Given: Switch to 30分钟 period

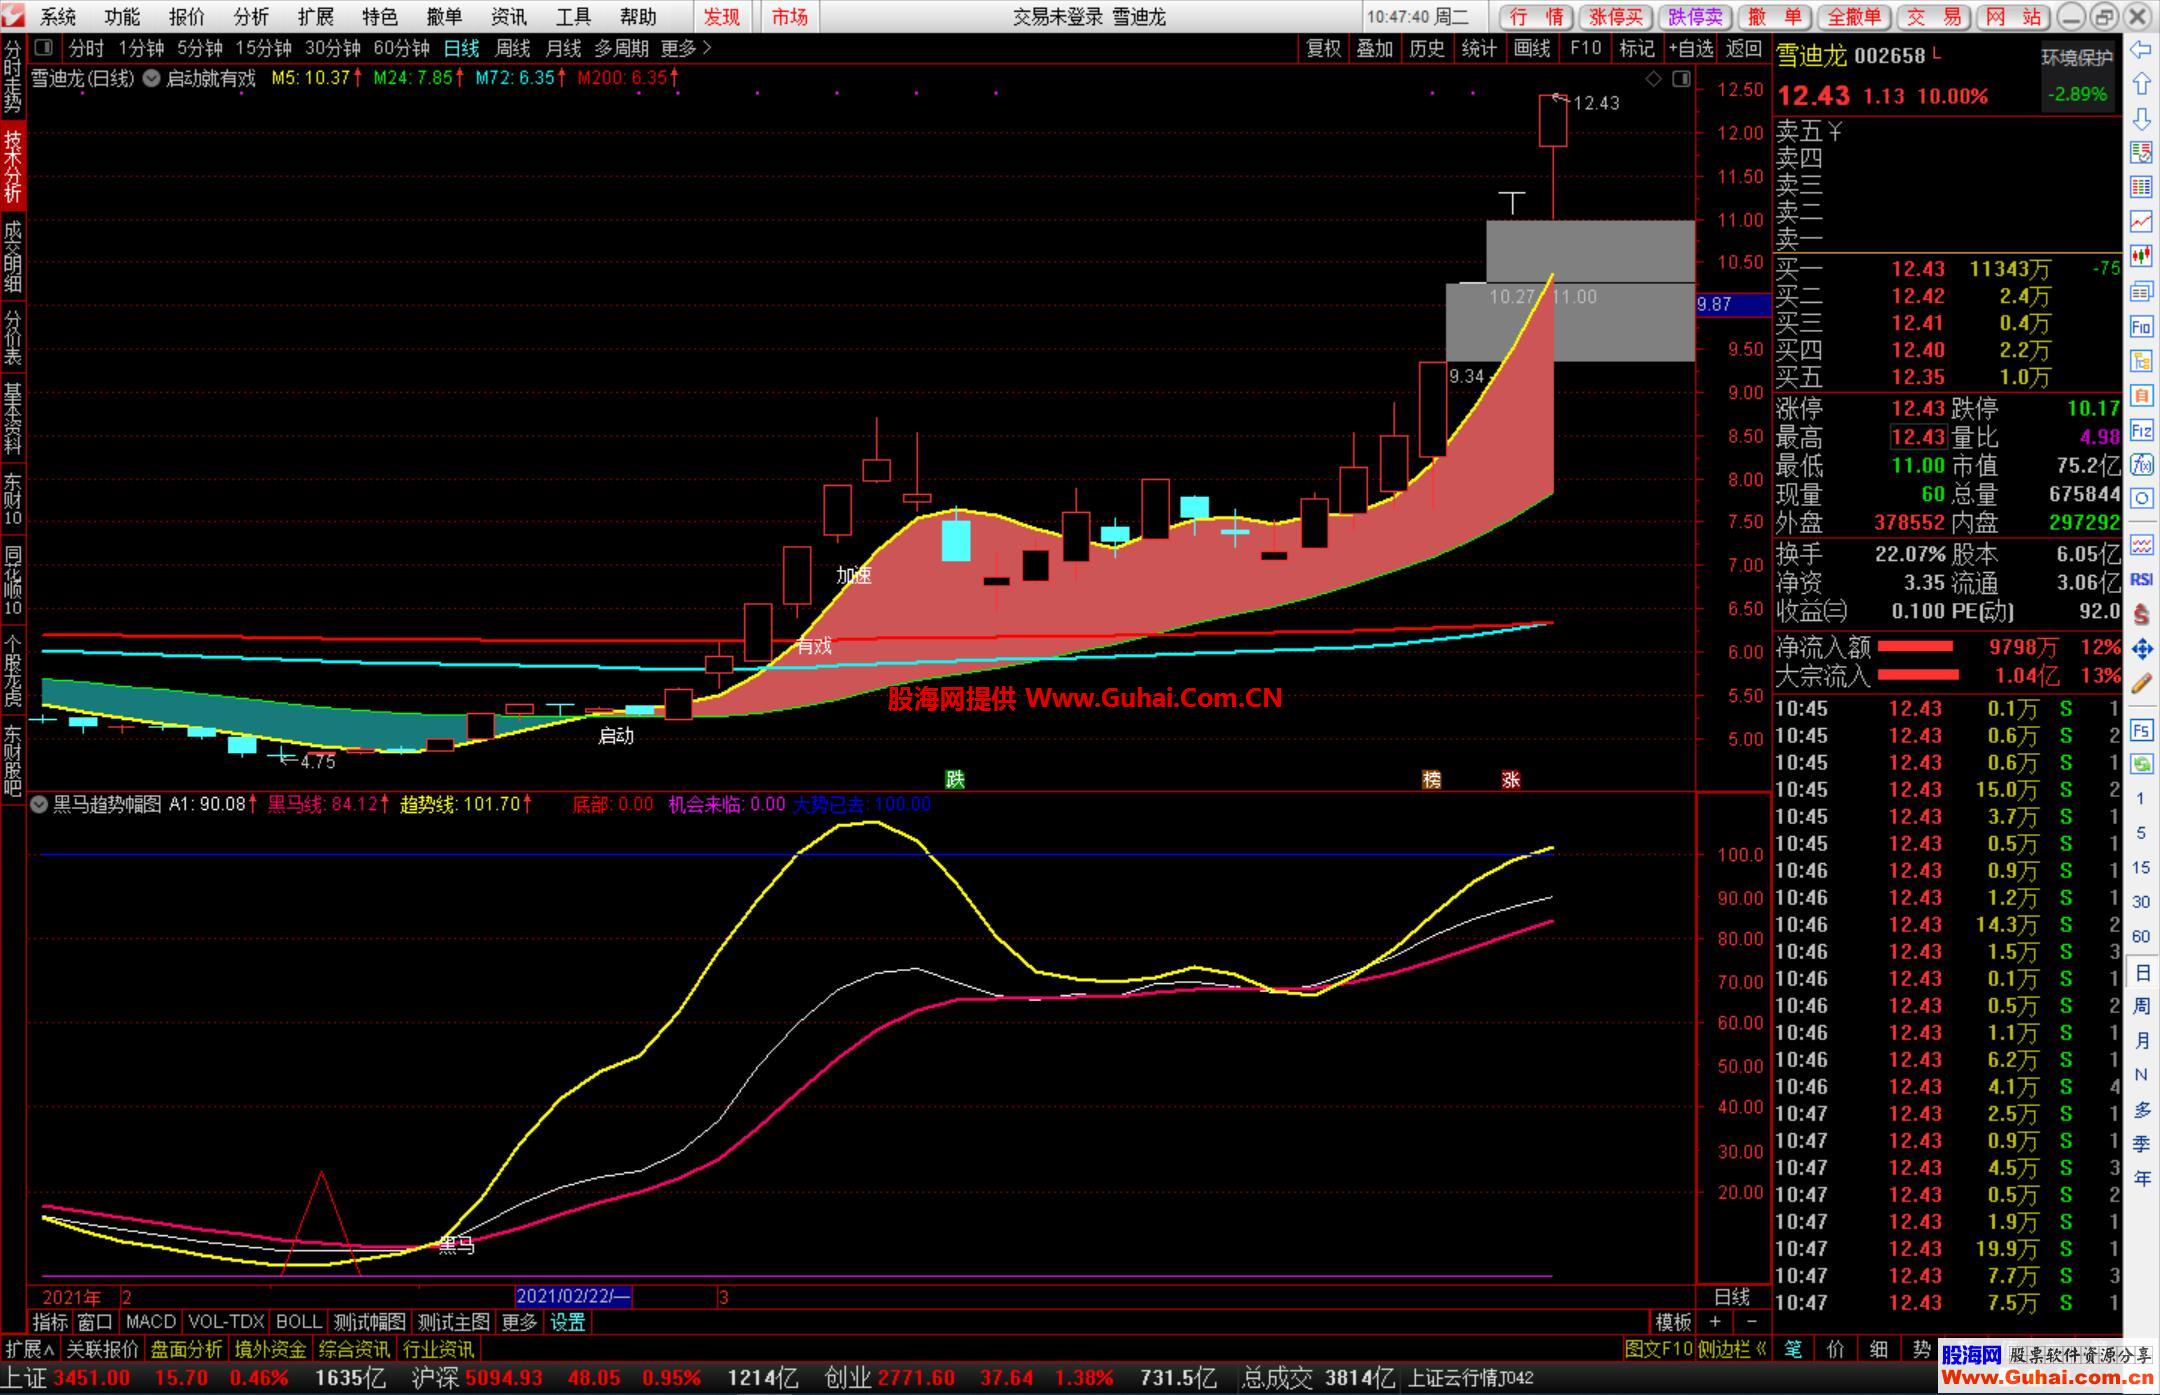Looking at the screenshot, I should coord(332,48).
